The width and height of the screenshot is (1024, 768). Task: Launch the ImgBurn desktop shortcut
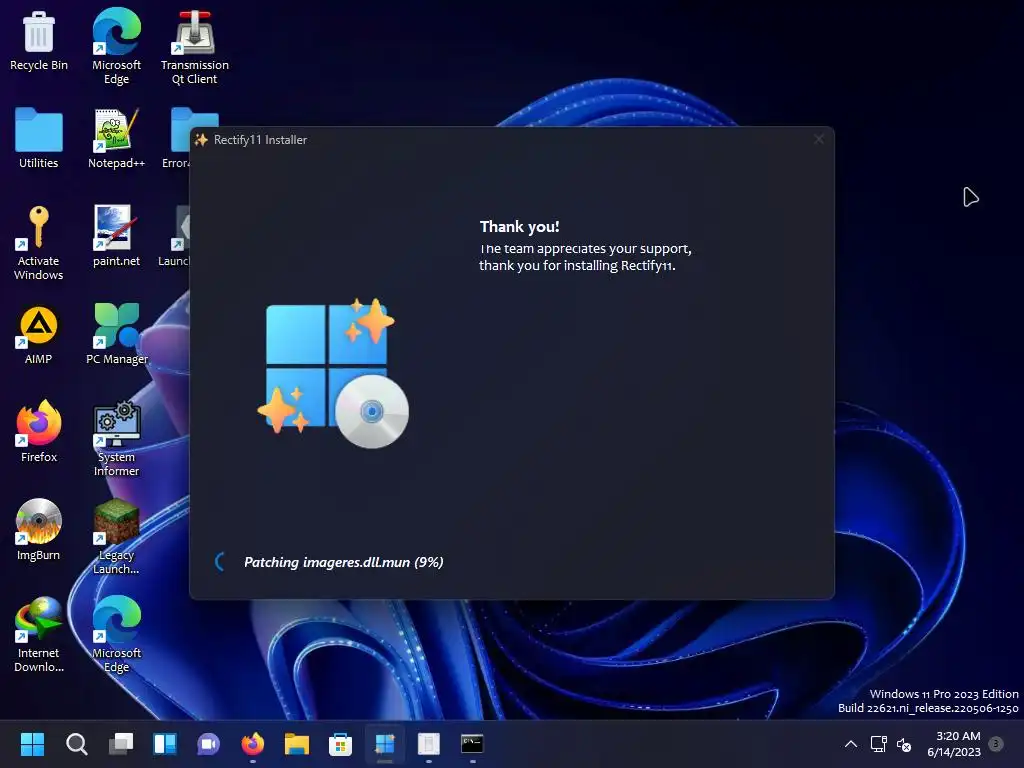click(39, 530)
